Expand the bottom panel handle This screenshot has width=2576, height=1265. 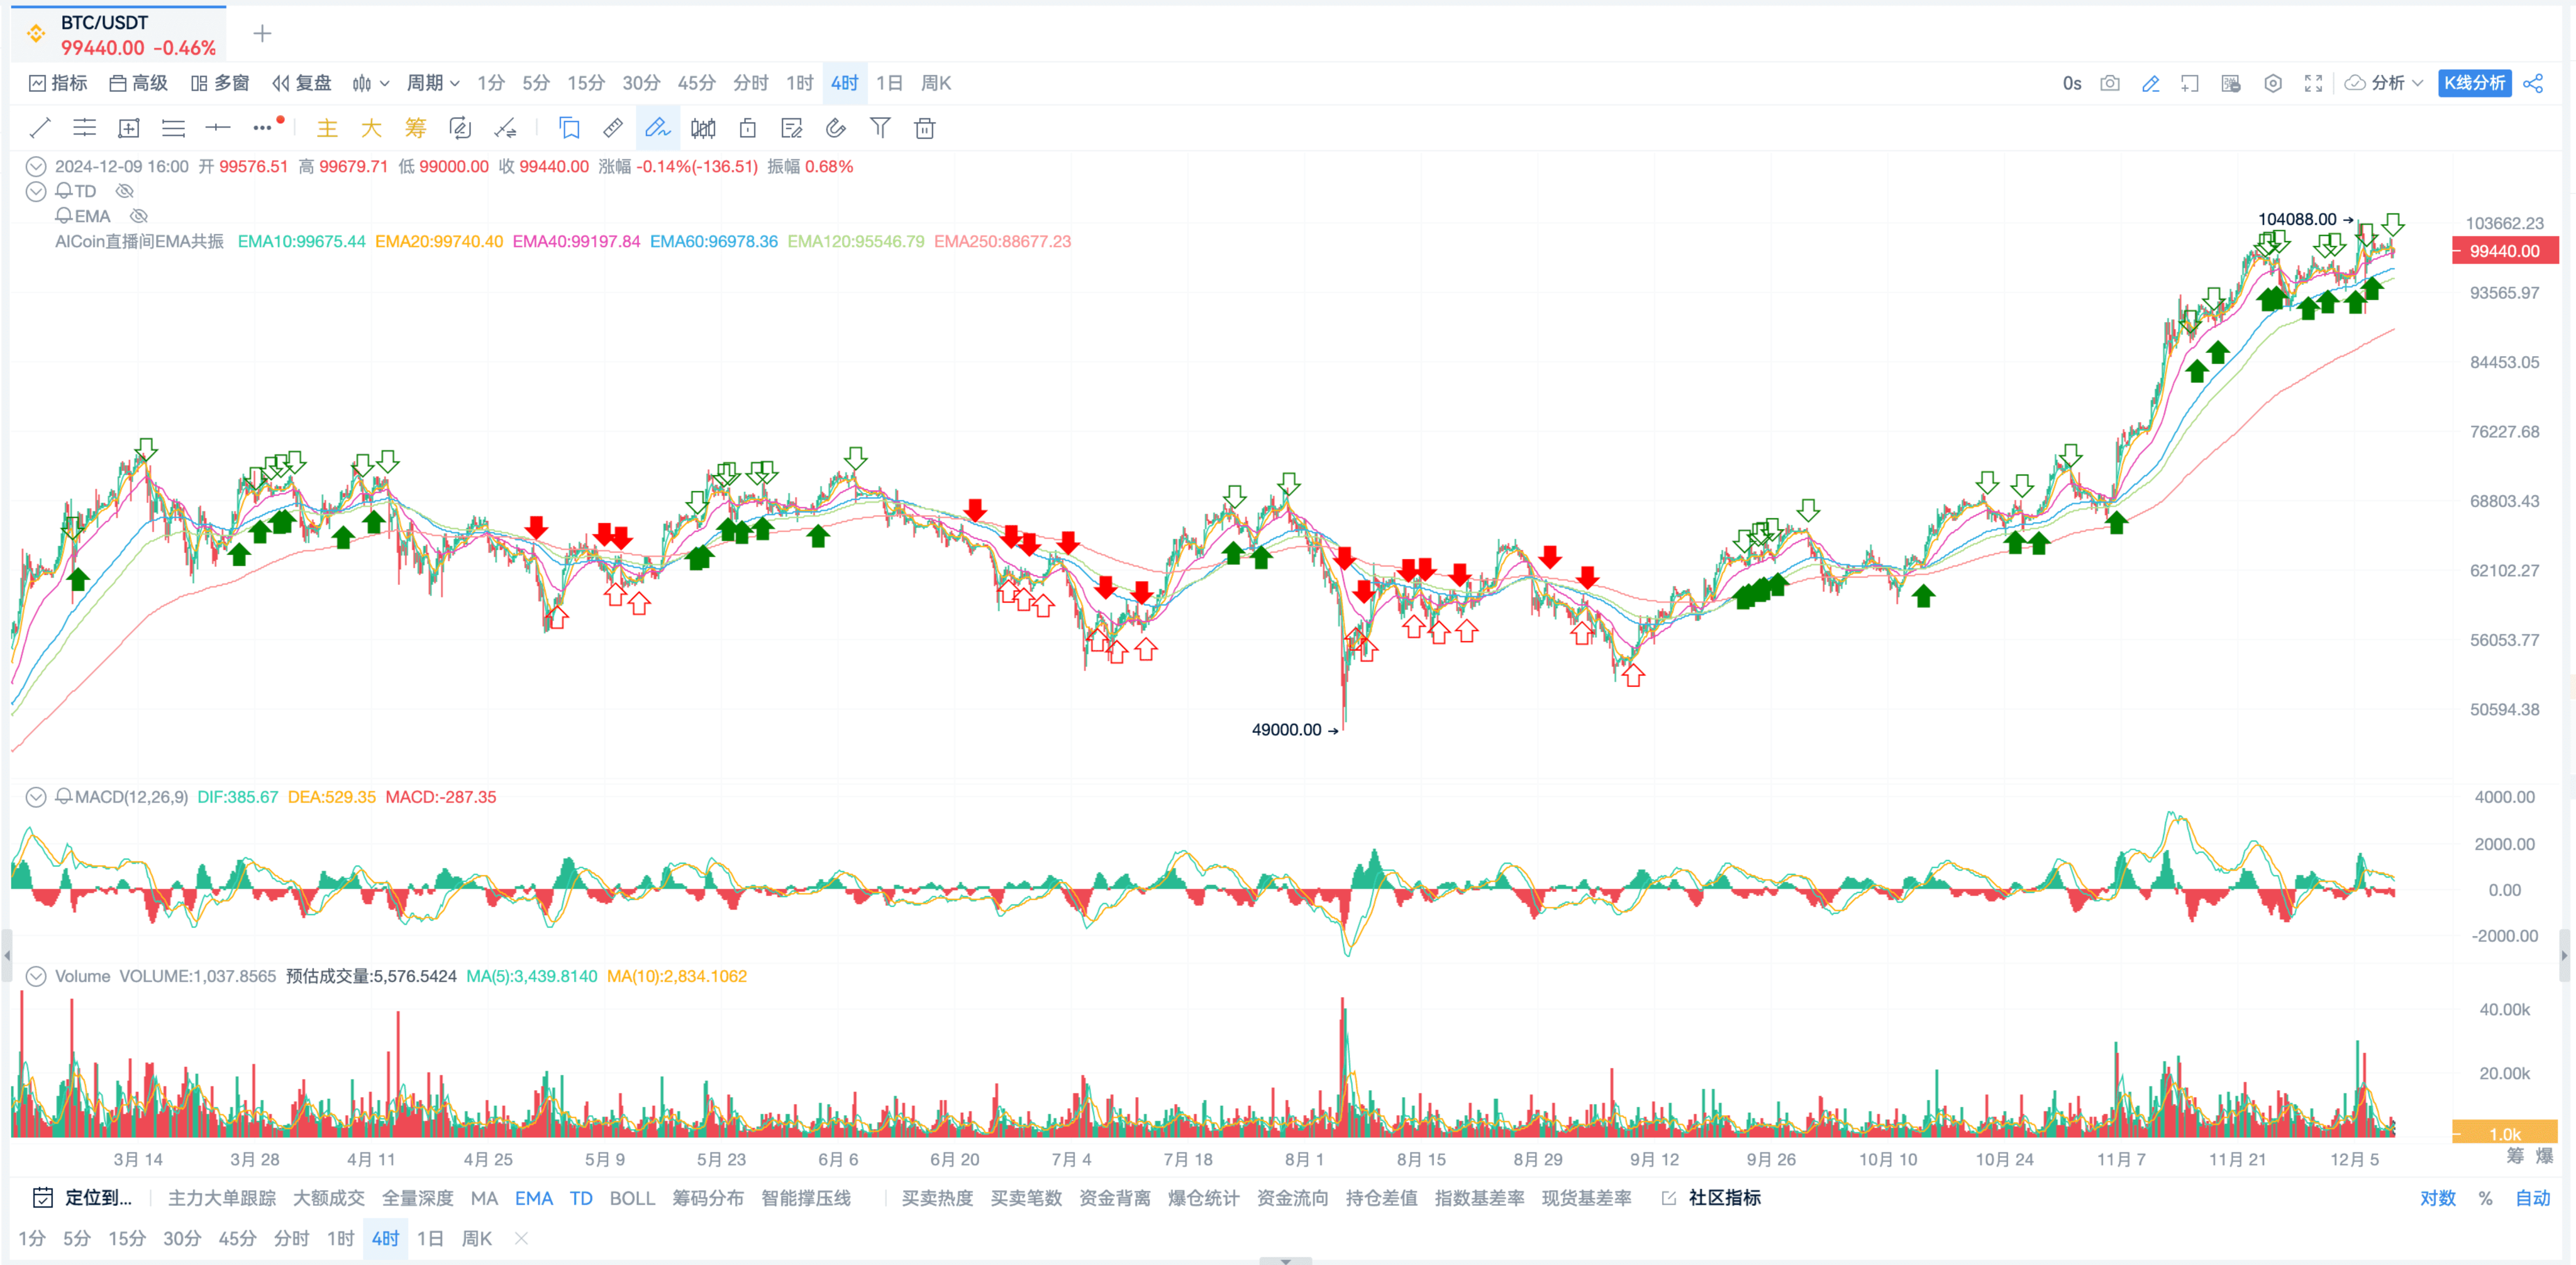[x=1286, y=1260]
